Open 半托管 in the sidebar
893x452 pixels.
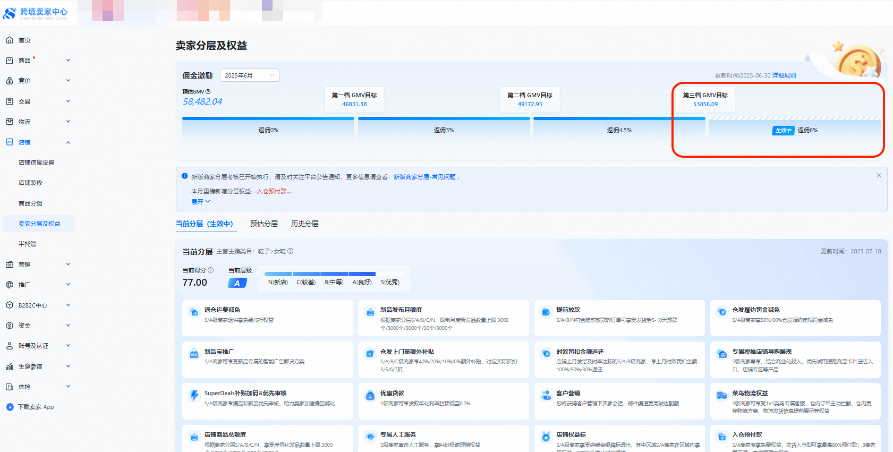(27, 243)
